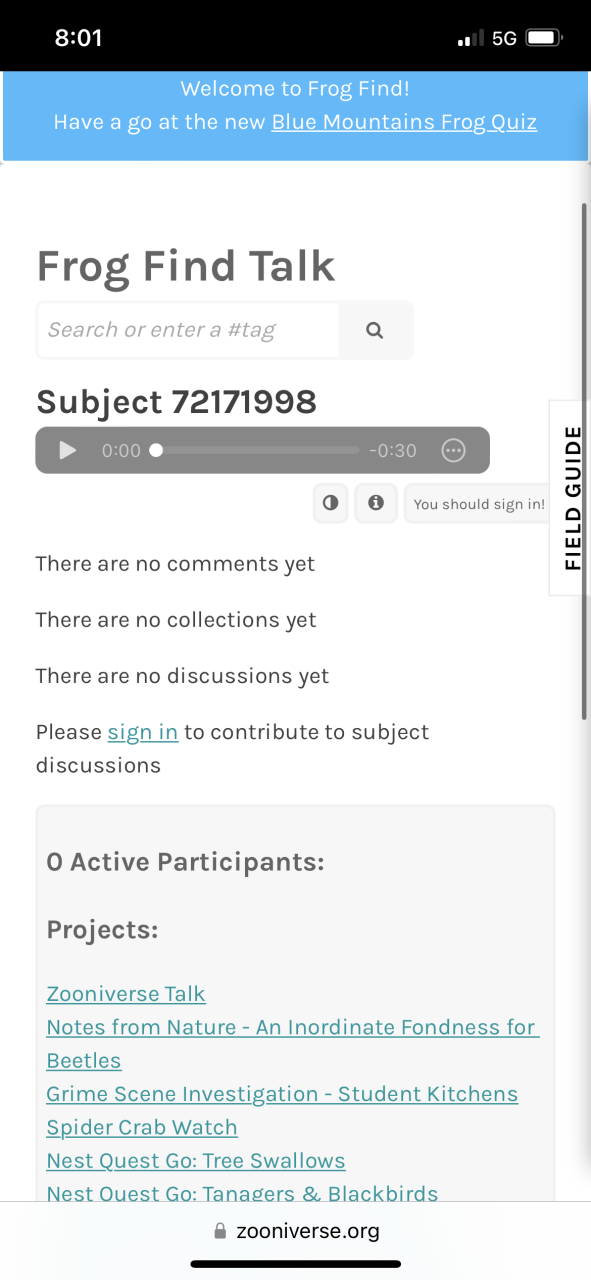Tap the lock icon beside zooniverse.org
591x1280 pixels.
220,1232
